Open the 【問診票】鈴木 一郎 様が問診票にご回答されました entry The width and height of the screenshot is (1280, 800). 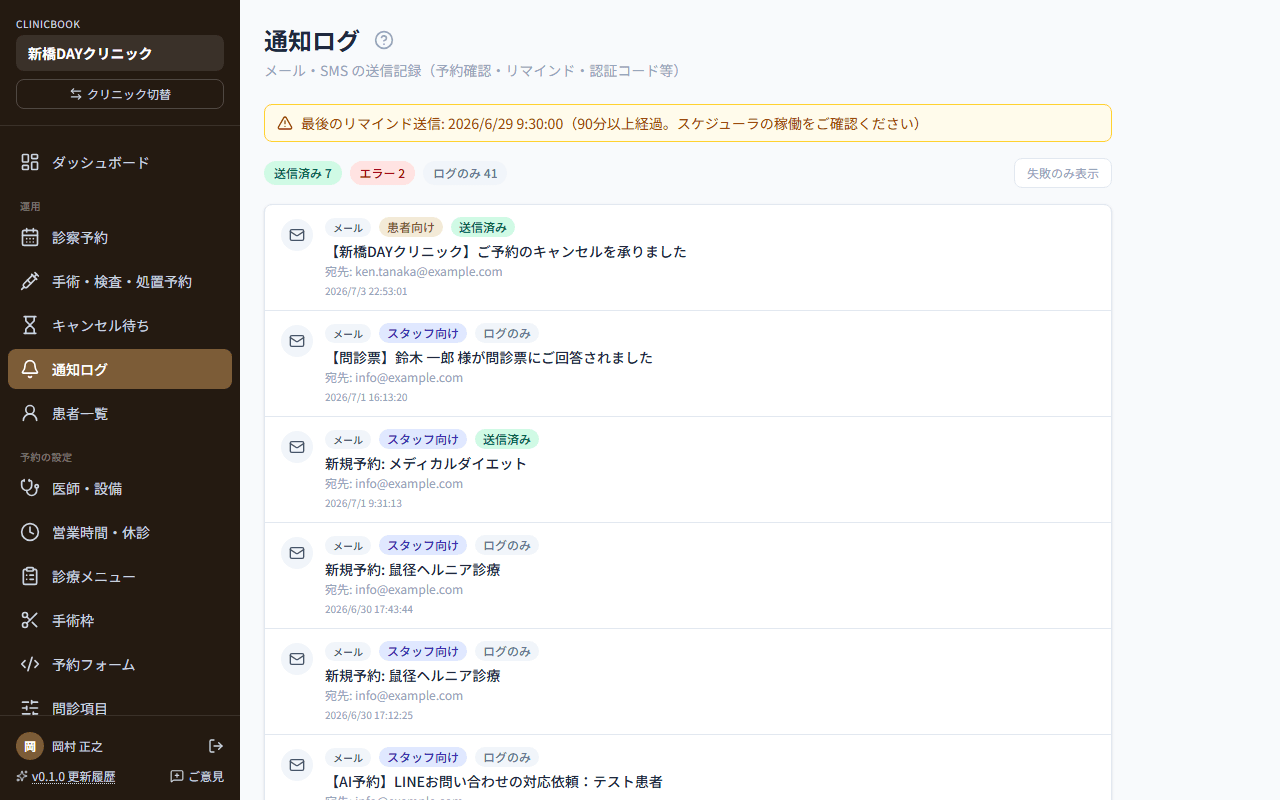click(688, 364)
